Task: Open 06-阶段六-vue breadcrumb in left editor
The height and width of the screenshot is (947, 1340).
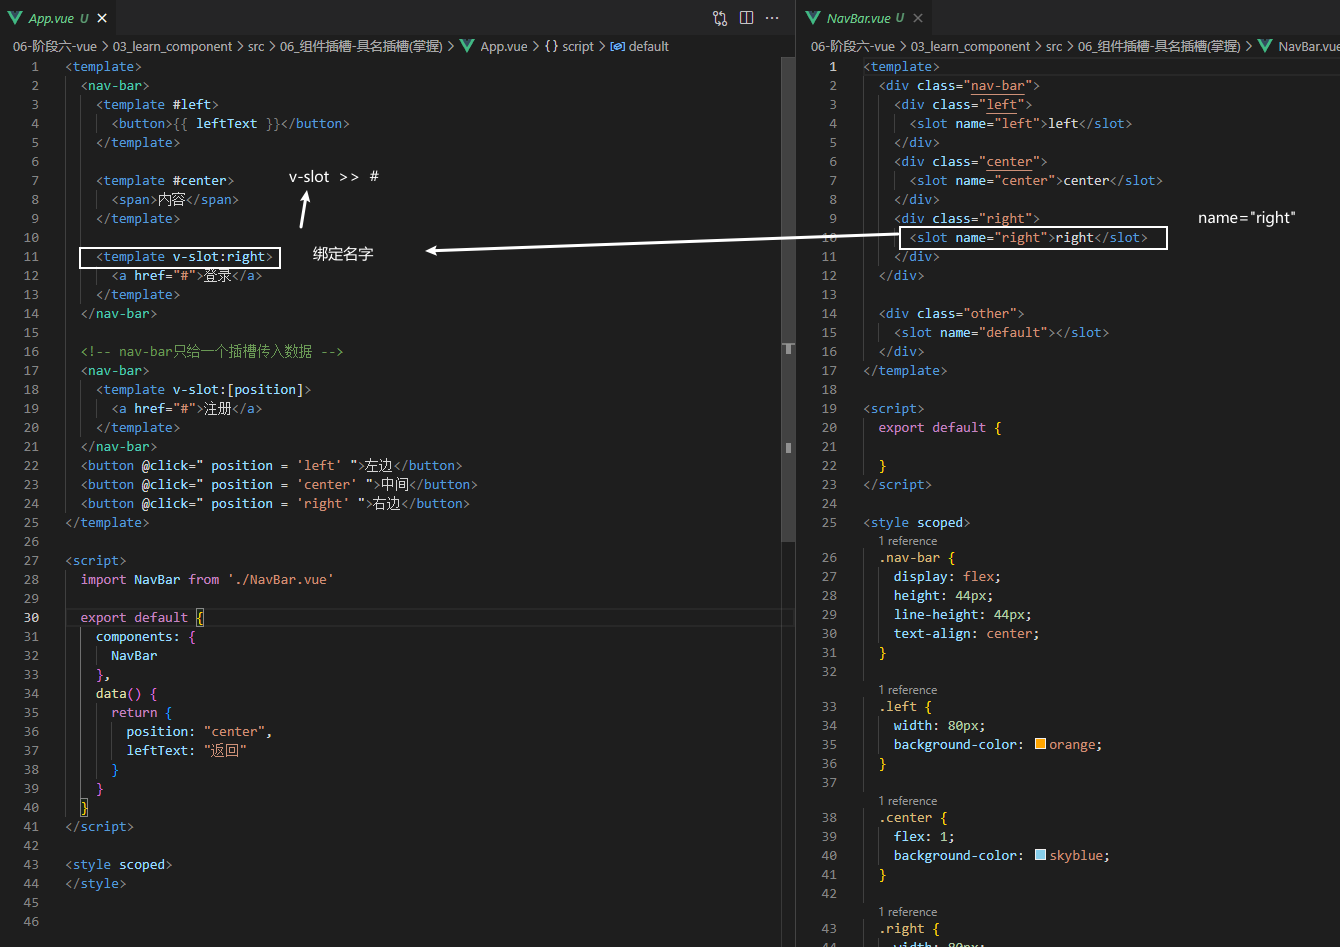Action: click(x=54, y=46)
